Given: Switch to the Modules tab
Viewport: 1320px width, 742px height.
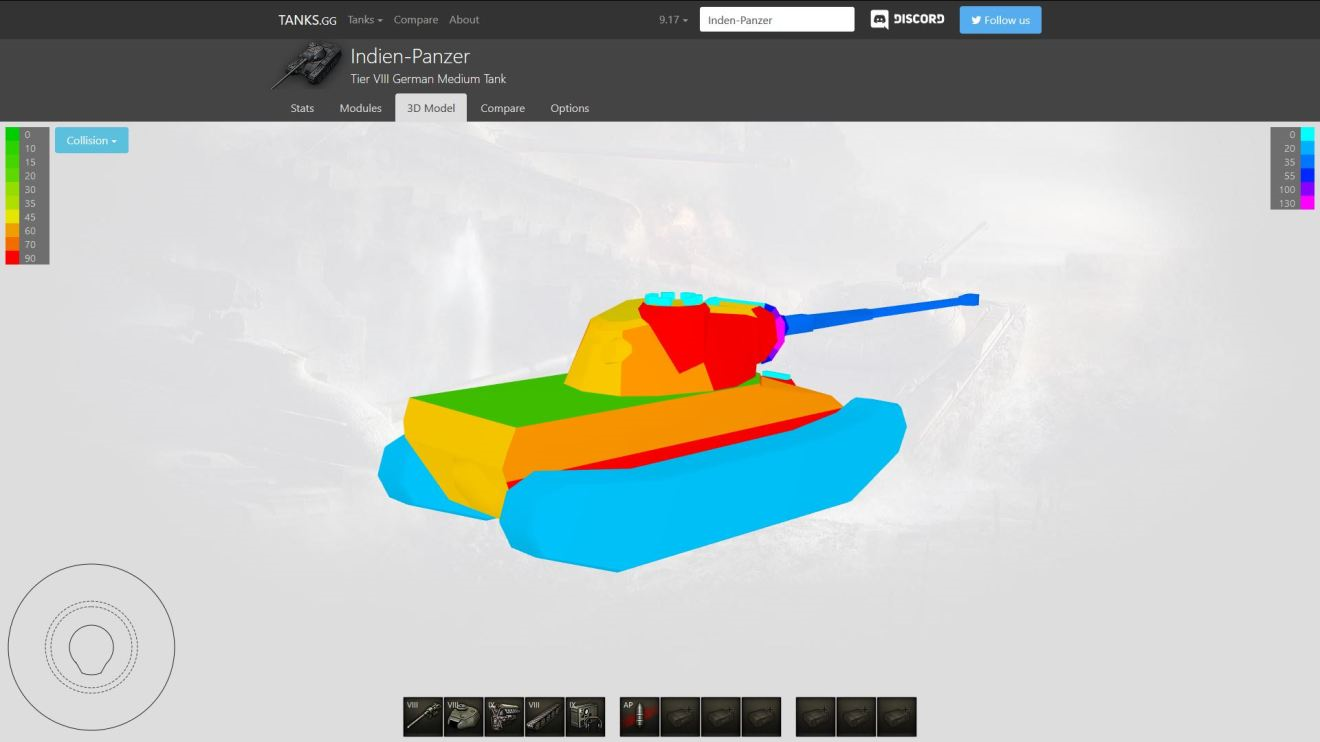Looking at the screenshot, I should pyautogui.click(x=360, y=108).
